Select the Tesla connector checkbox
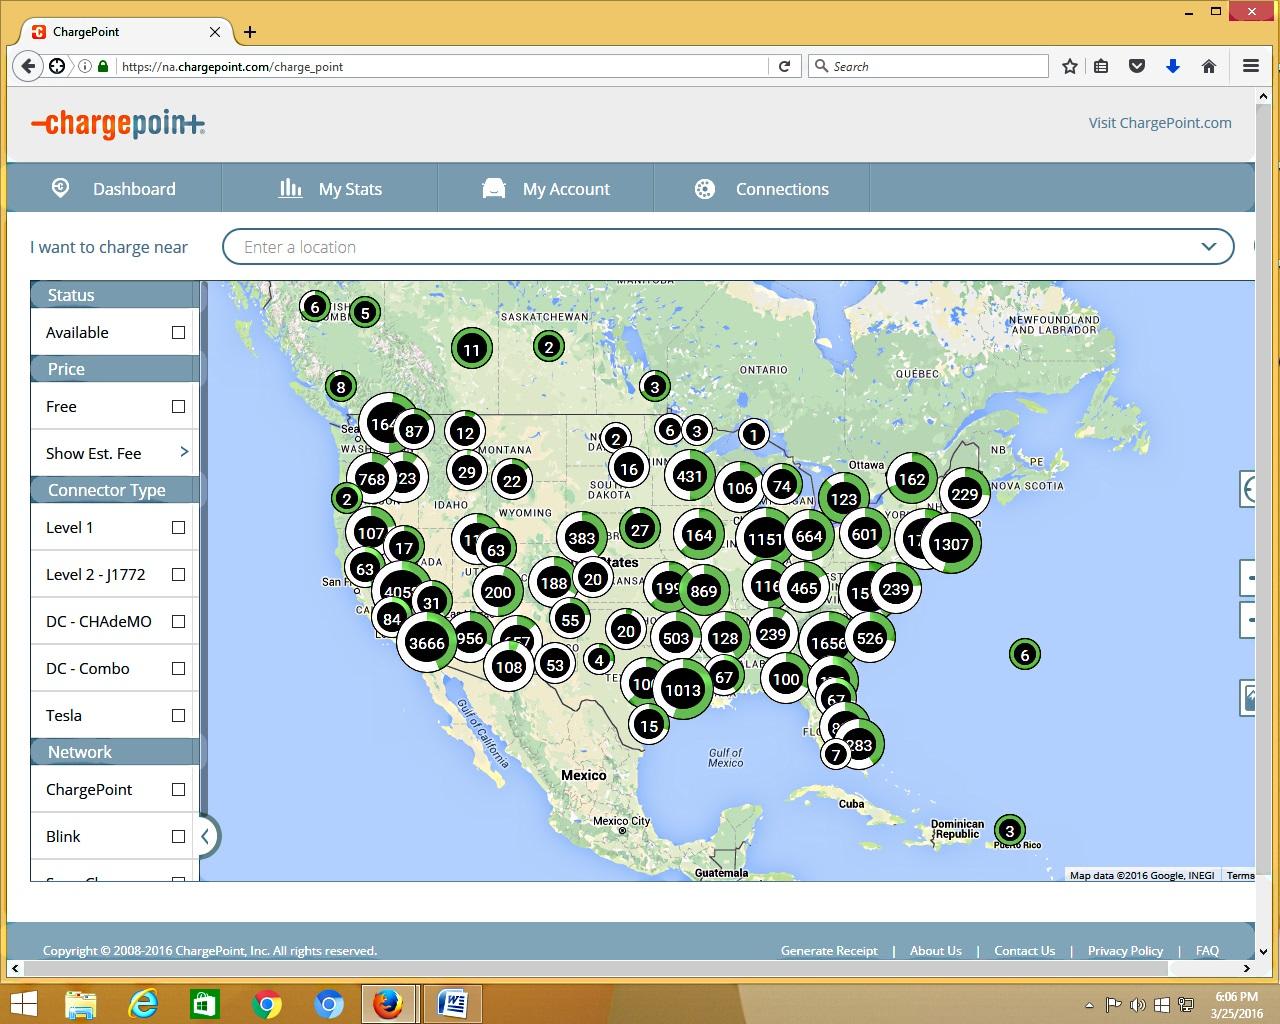The image size is (1280, 1024). [x=178, y=716]
